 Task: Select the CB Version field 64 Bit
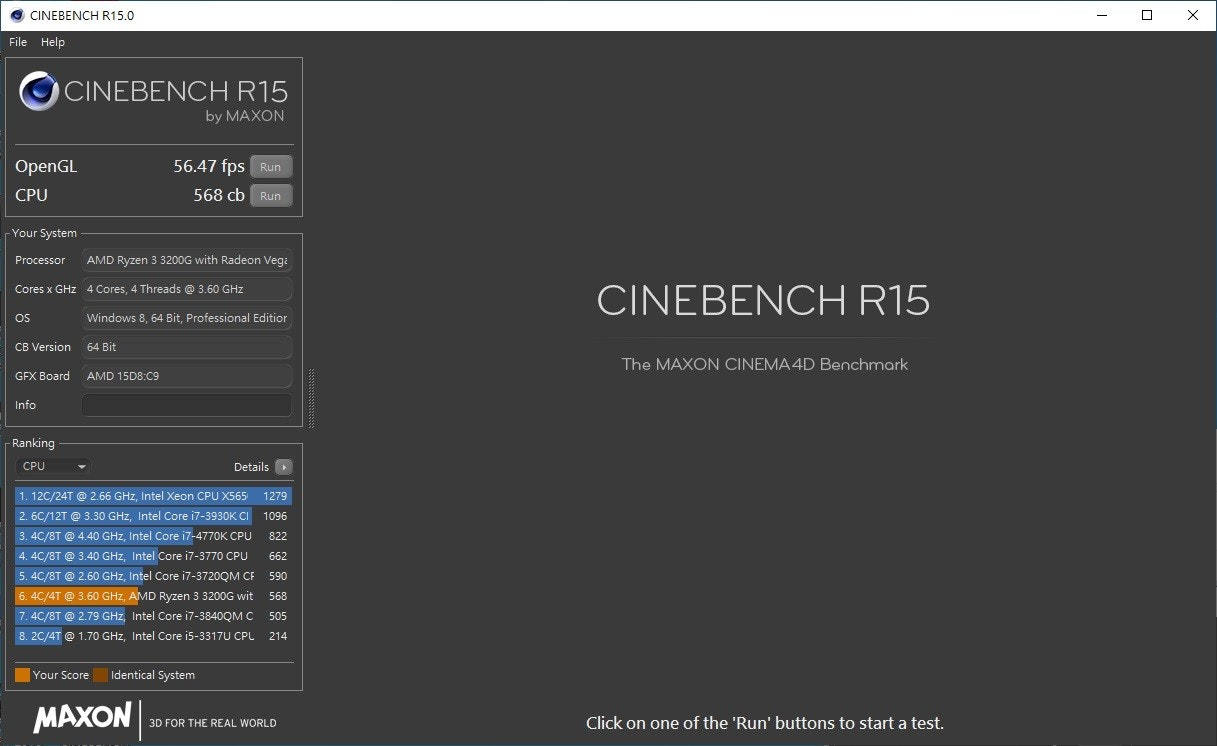click(x=187, y=347)
